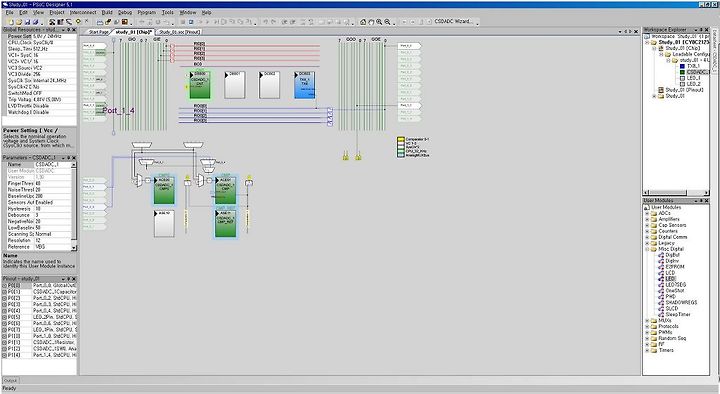Open the File menu
This screenshot has height=394, width=720.
tap(9, 12)
